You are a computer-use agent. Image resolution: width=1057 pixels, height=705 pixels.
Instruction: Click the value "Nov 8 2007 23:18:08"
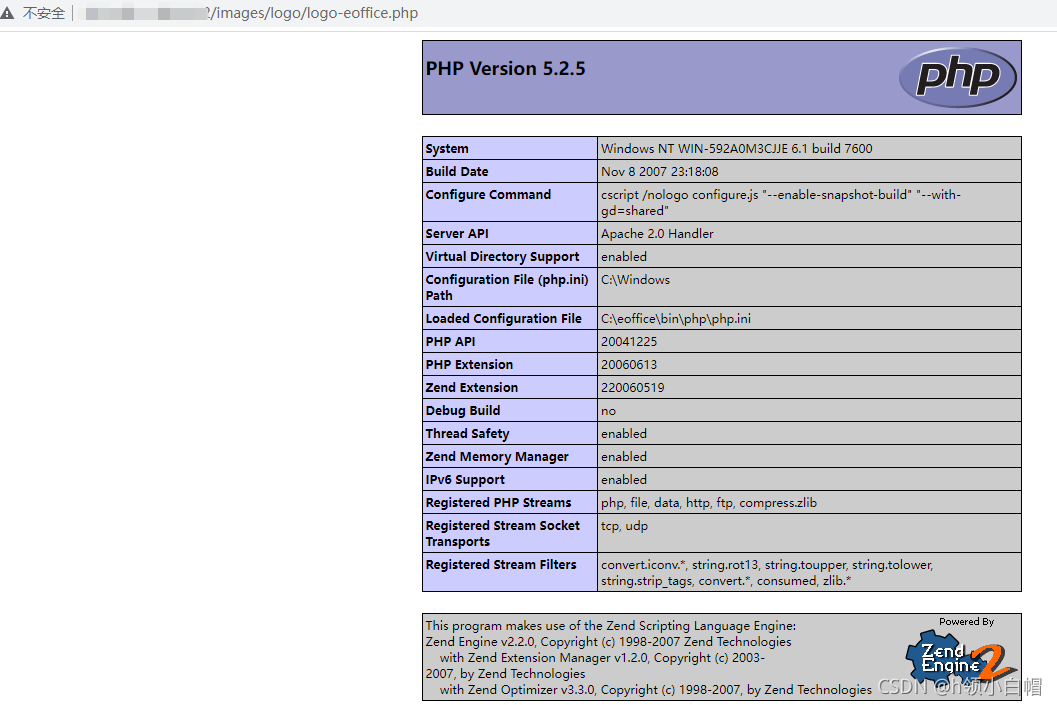[x=660, y=171]
